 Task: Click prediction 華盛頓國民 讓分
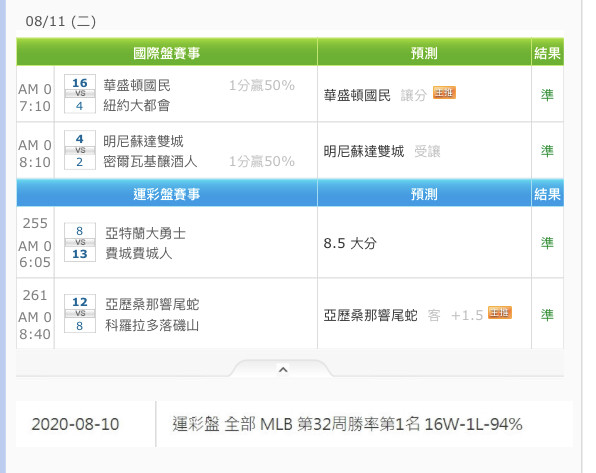[375, 95]
